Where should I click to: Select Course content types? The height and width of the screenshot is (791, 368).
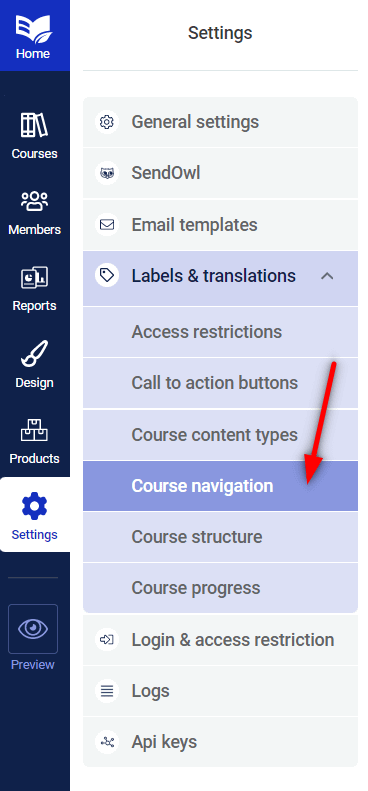point(221,435)
